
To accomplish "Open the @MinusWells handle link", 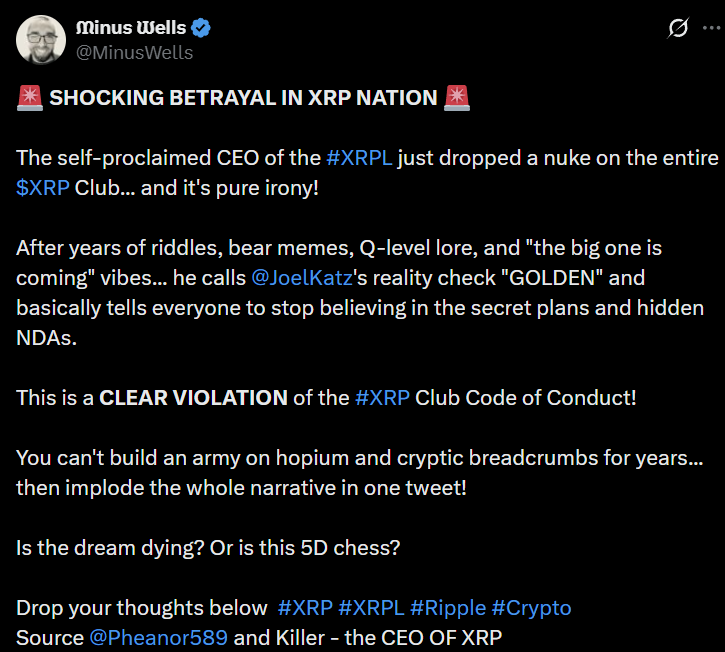I will coord(134,52).
